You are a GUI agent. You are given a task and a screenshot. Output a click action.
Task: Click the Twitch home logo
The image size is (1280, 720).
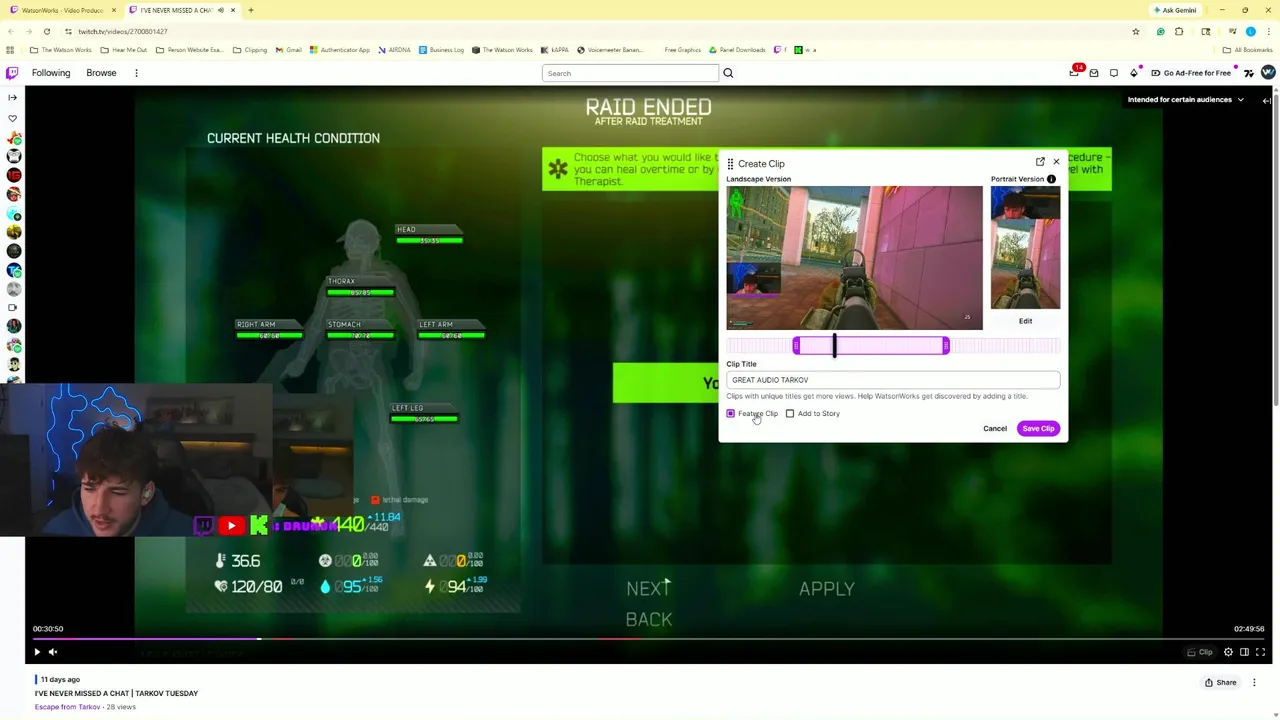(12, 73)
